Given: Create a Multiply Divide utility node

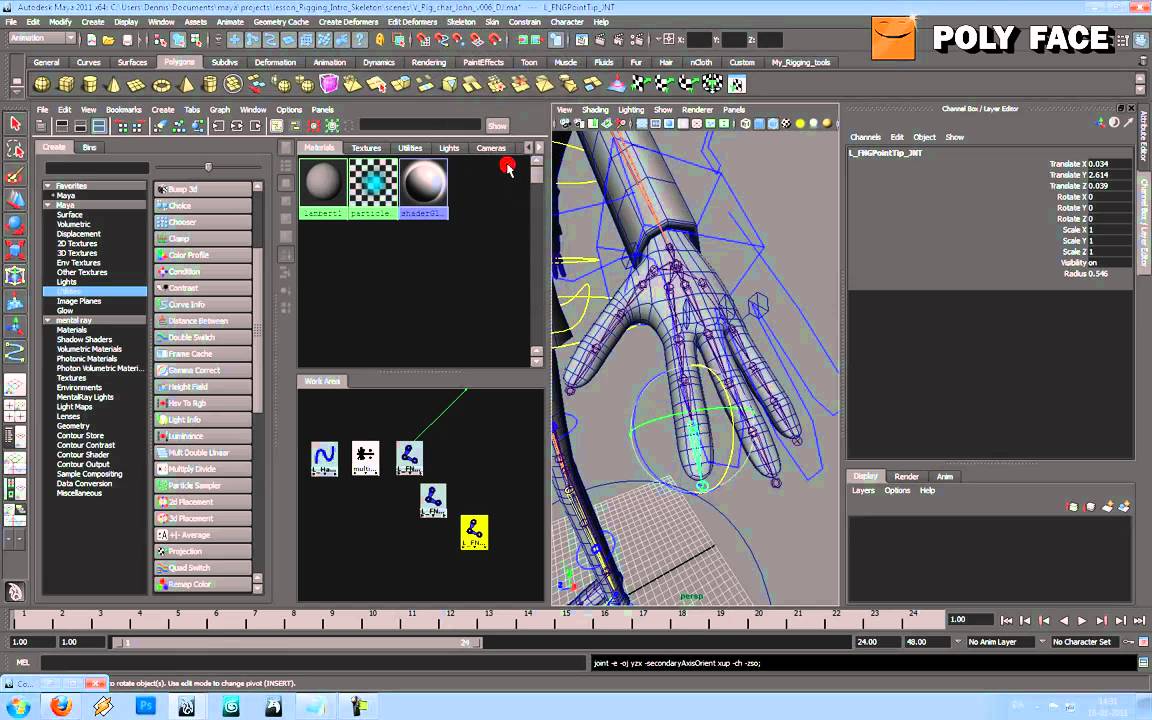Looking at the screenshot, I should [203, 469].
